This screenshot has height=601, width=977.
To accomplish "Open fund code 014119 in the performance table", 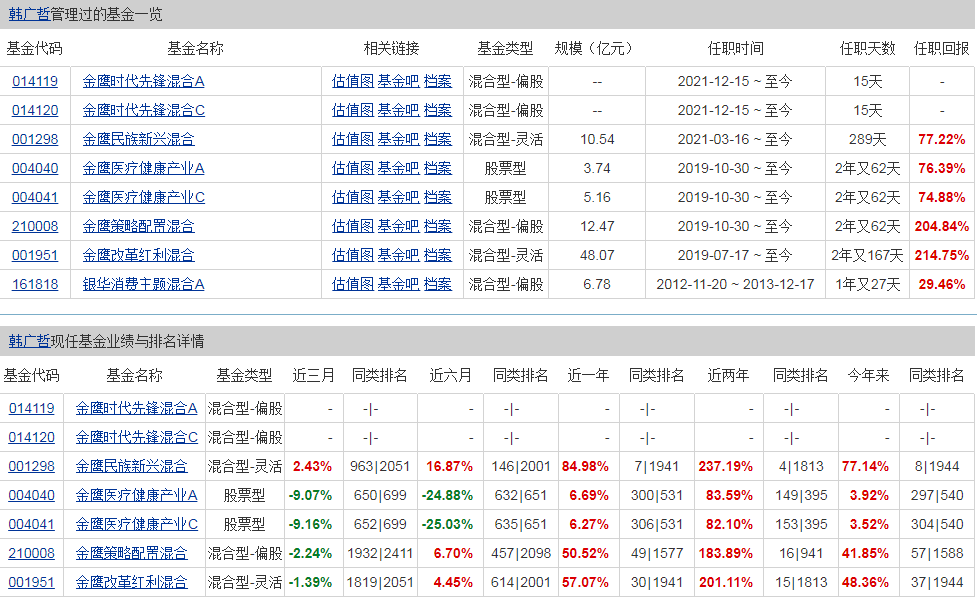I will [32, 408].
